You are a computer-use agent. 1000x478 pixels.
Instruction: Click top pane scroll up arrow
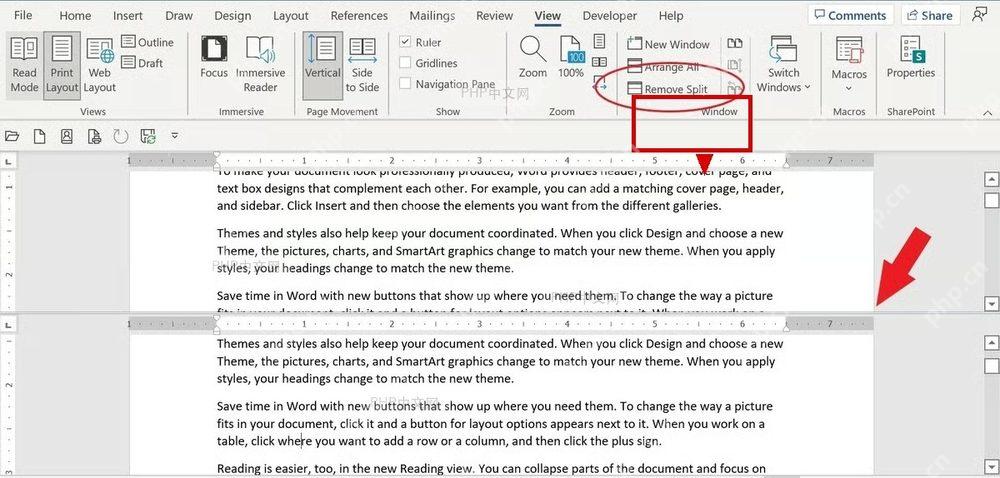tap(991, 179)
